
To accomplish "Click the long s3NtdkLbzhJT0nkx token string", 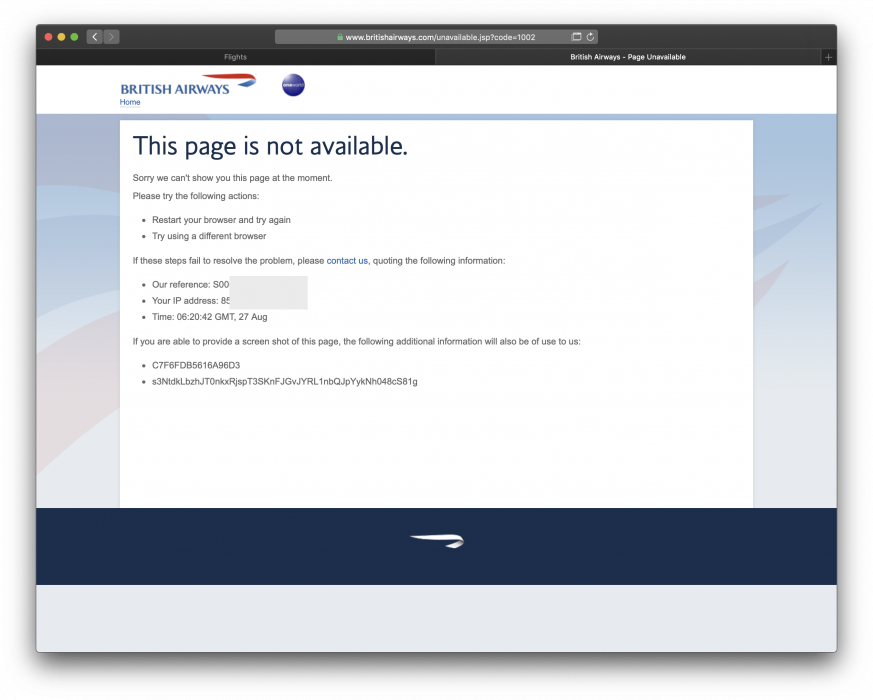I will pyautogui.click(x=284, y=381).
